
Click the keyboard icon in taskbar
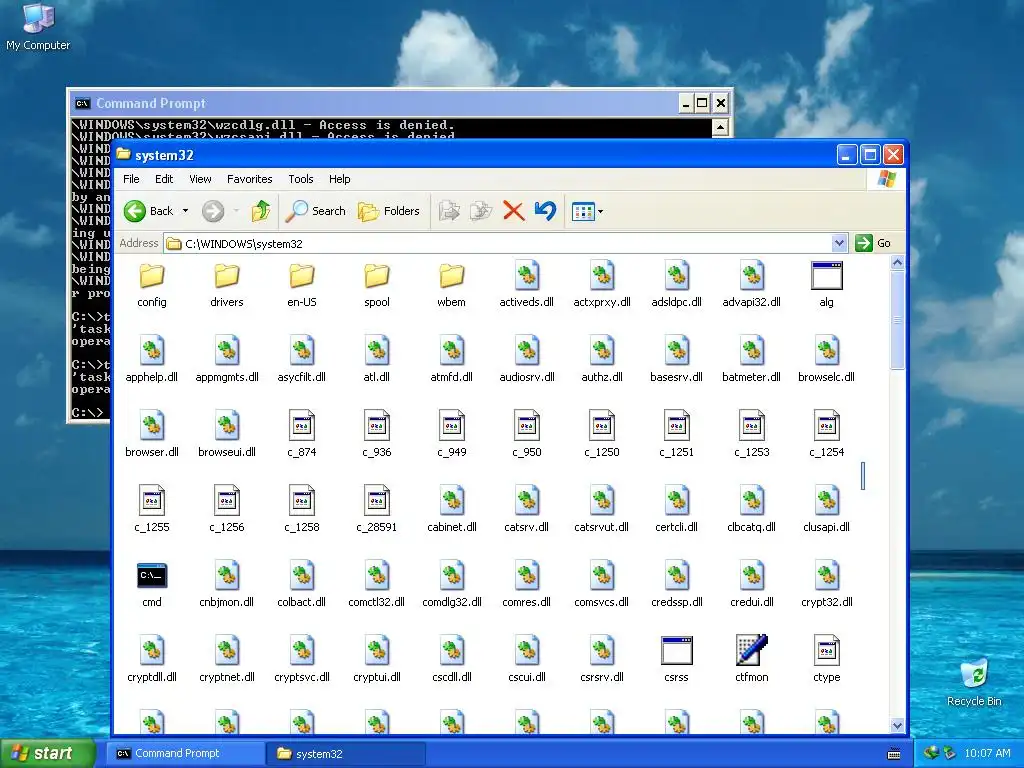tap(894, 754)
